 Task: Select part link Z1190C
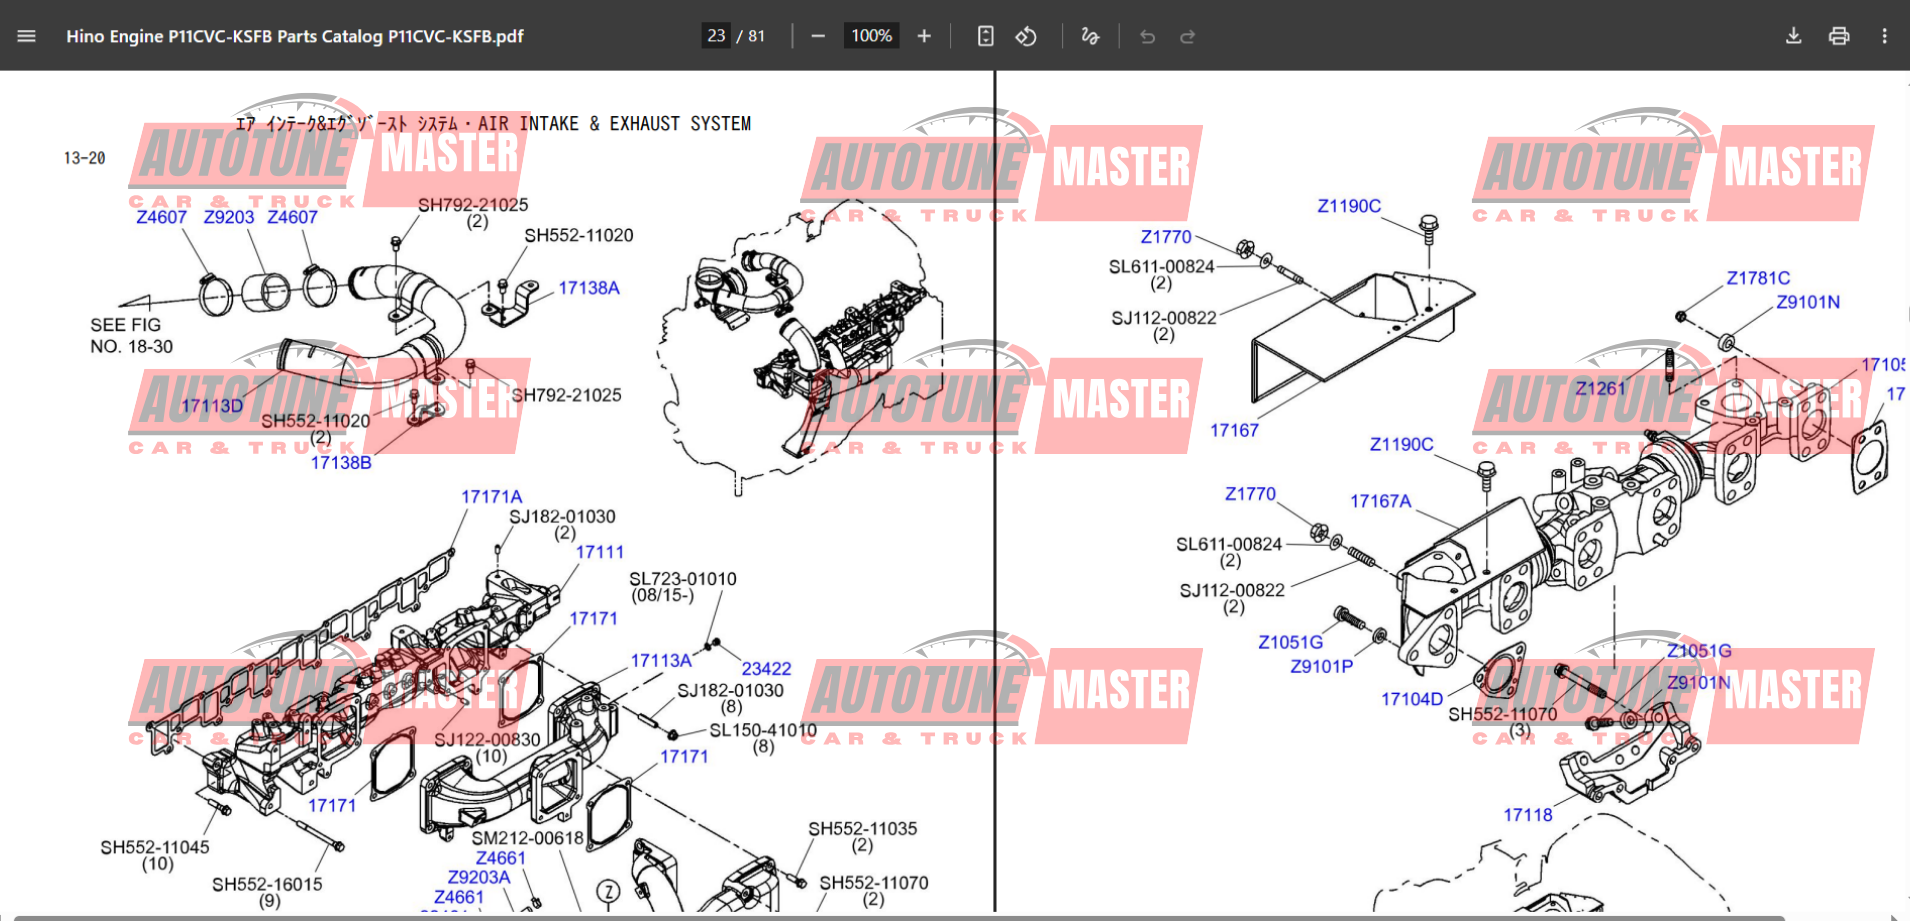(x=1349, y=207)
